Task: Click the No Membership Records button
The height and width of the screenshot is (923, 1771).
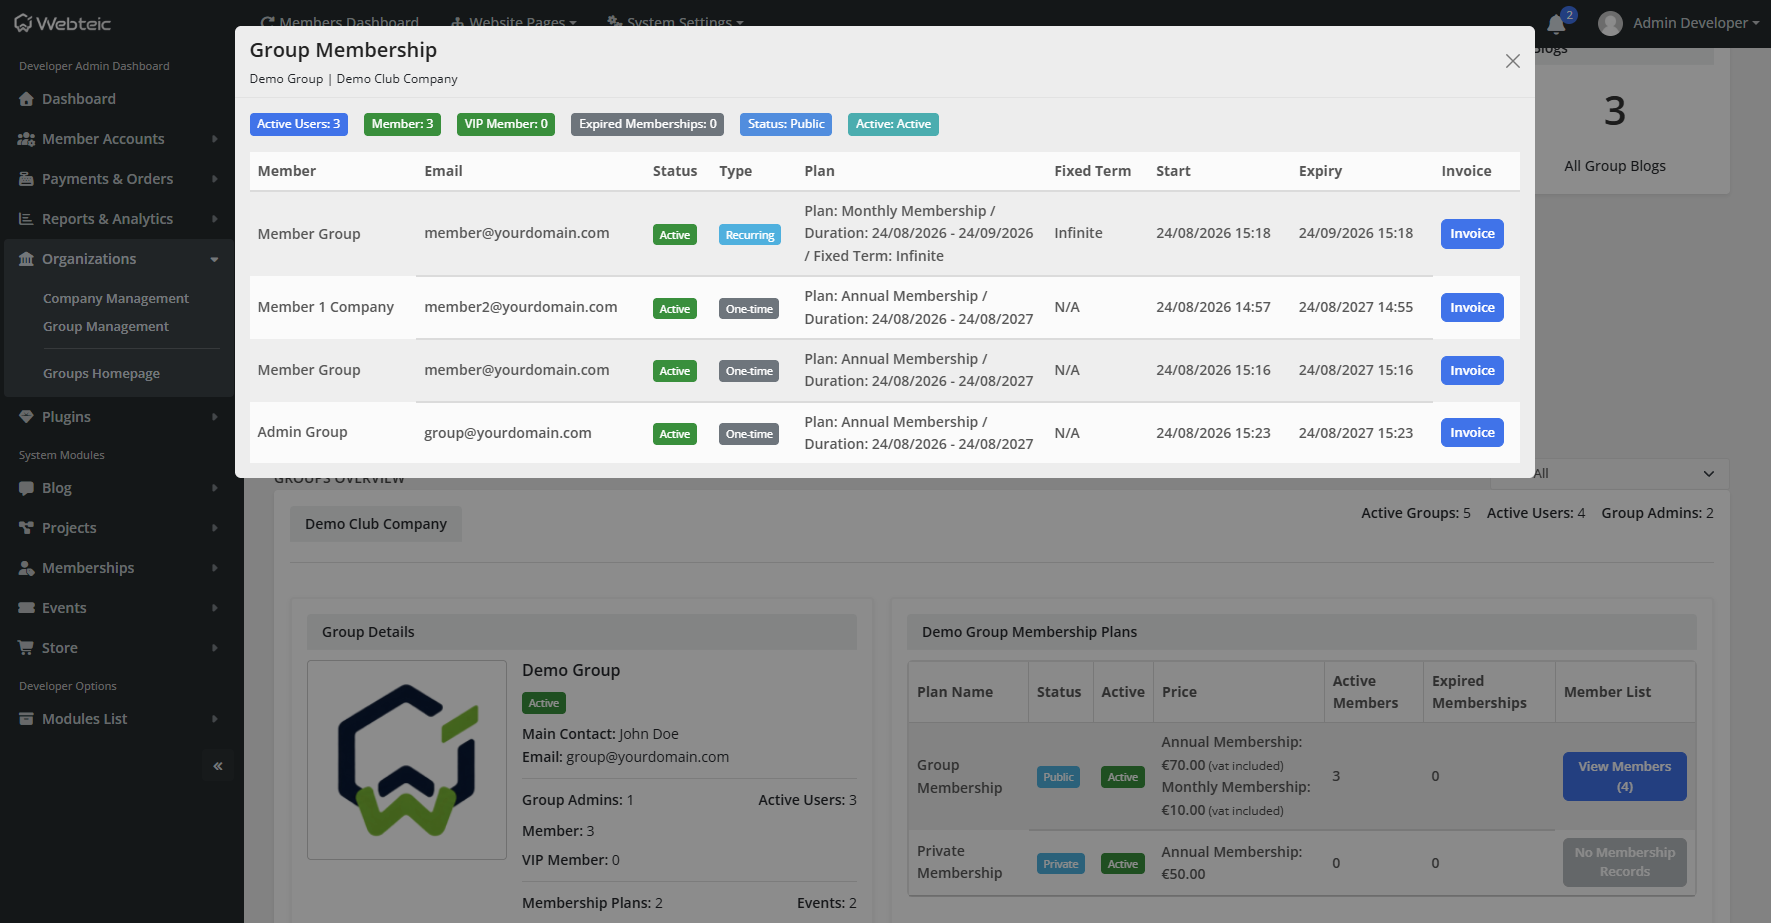Action: pos(1625,862)
